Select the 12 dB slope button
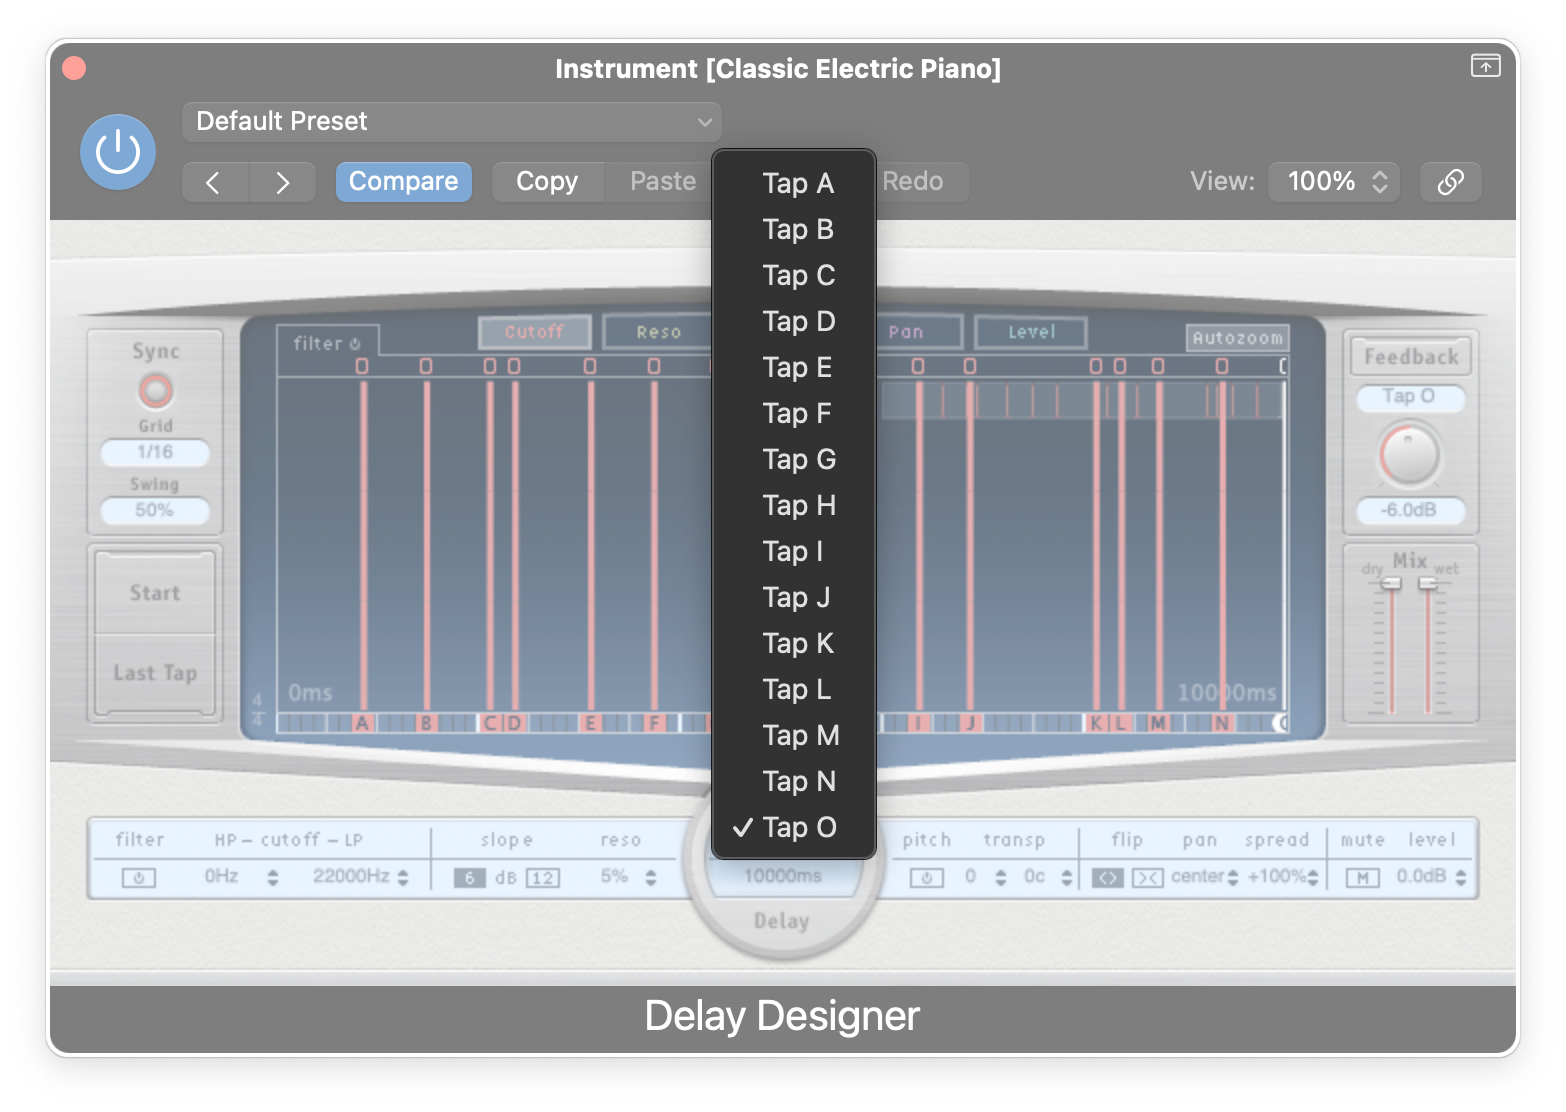The image size is (1566, 1112). (542, 878)
